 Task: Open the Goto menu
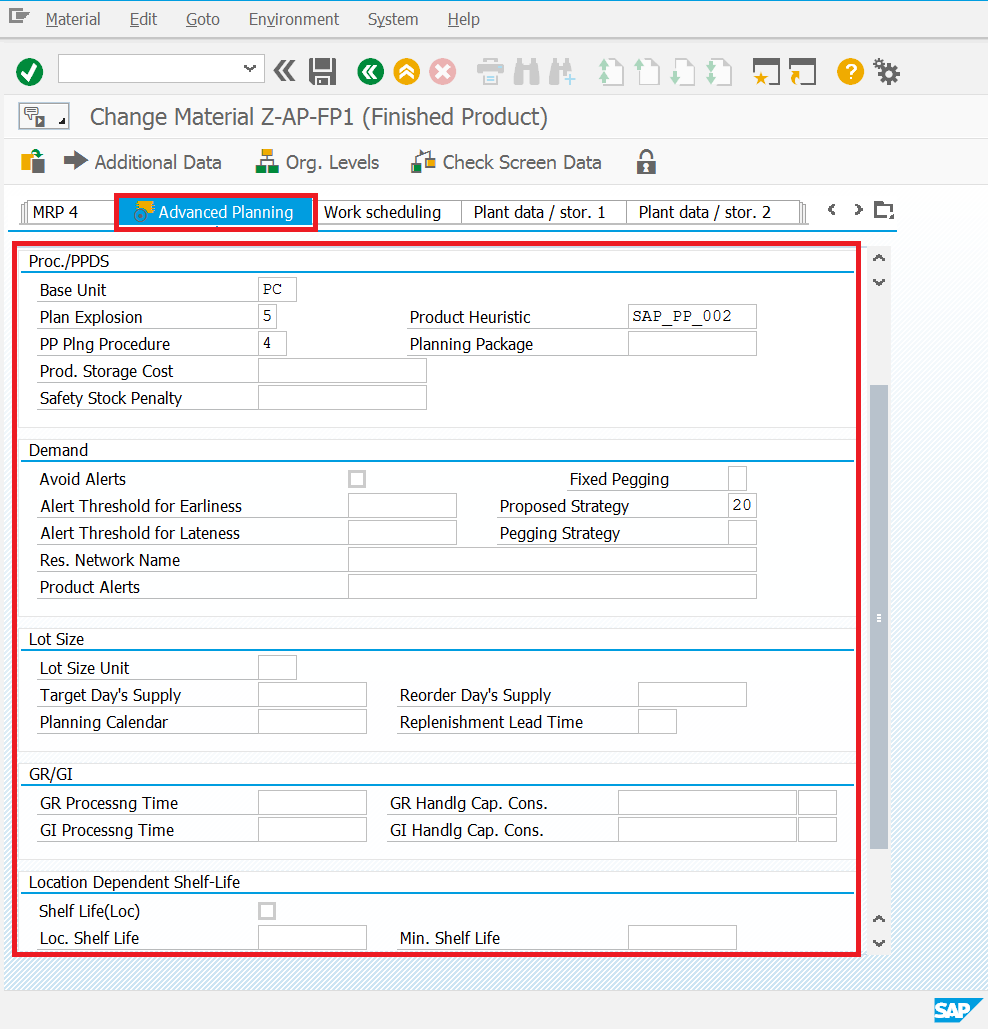coord(202,19)
